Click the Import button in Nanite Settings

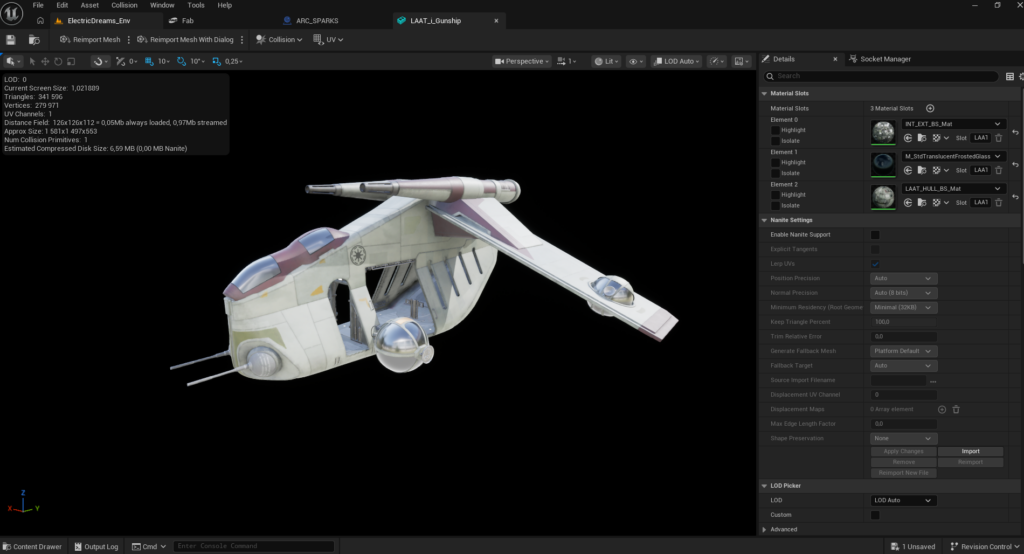970,451
